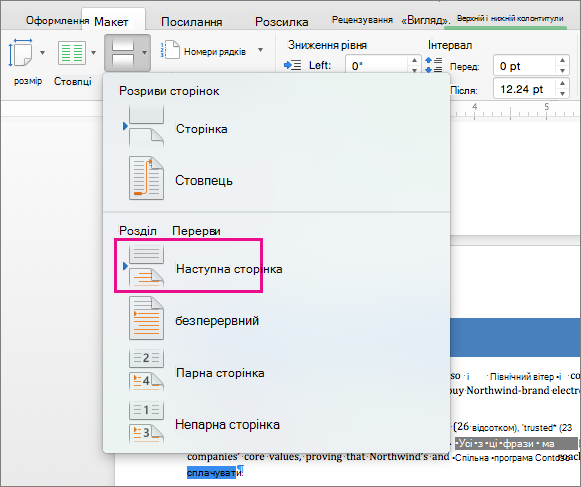Expand the Стовпці dropdown arrow
Viewport: 581px width, 487px height.
click(93, 53)
